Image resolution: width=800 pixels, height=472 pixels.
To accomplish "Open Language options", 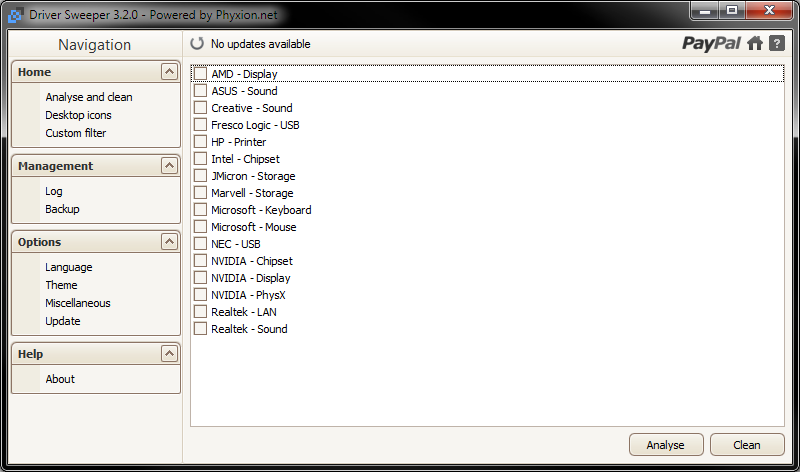I will (x=68, y=267).
